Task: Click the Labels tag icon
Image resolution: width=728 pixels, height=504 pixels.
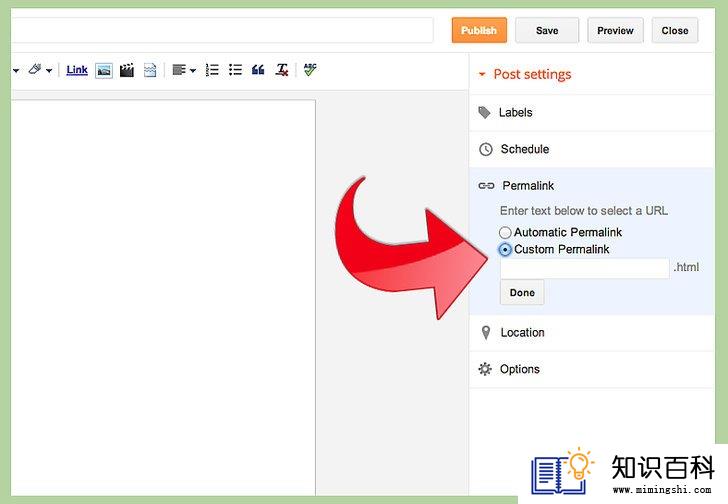Action: 484,113
